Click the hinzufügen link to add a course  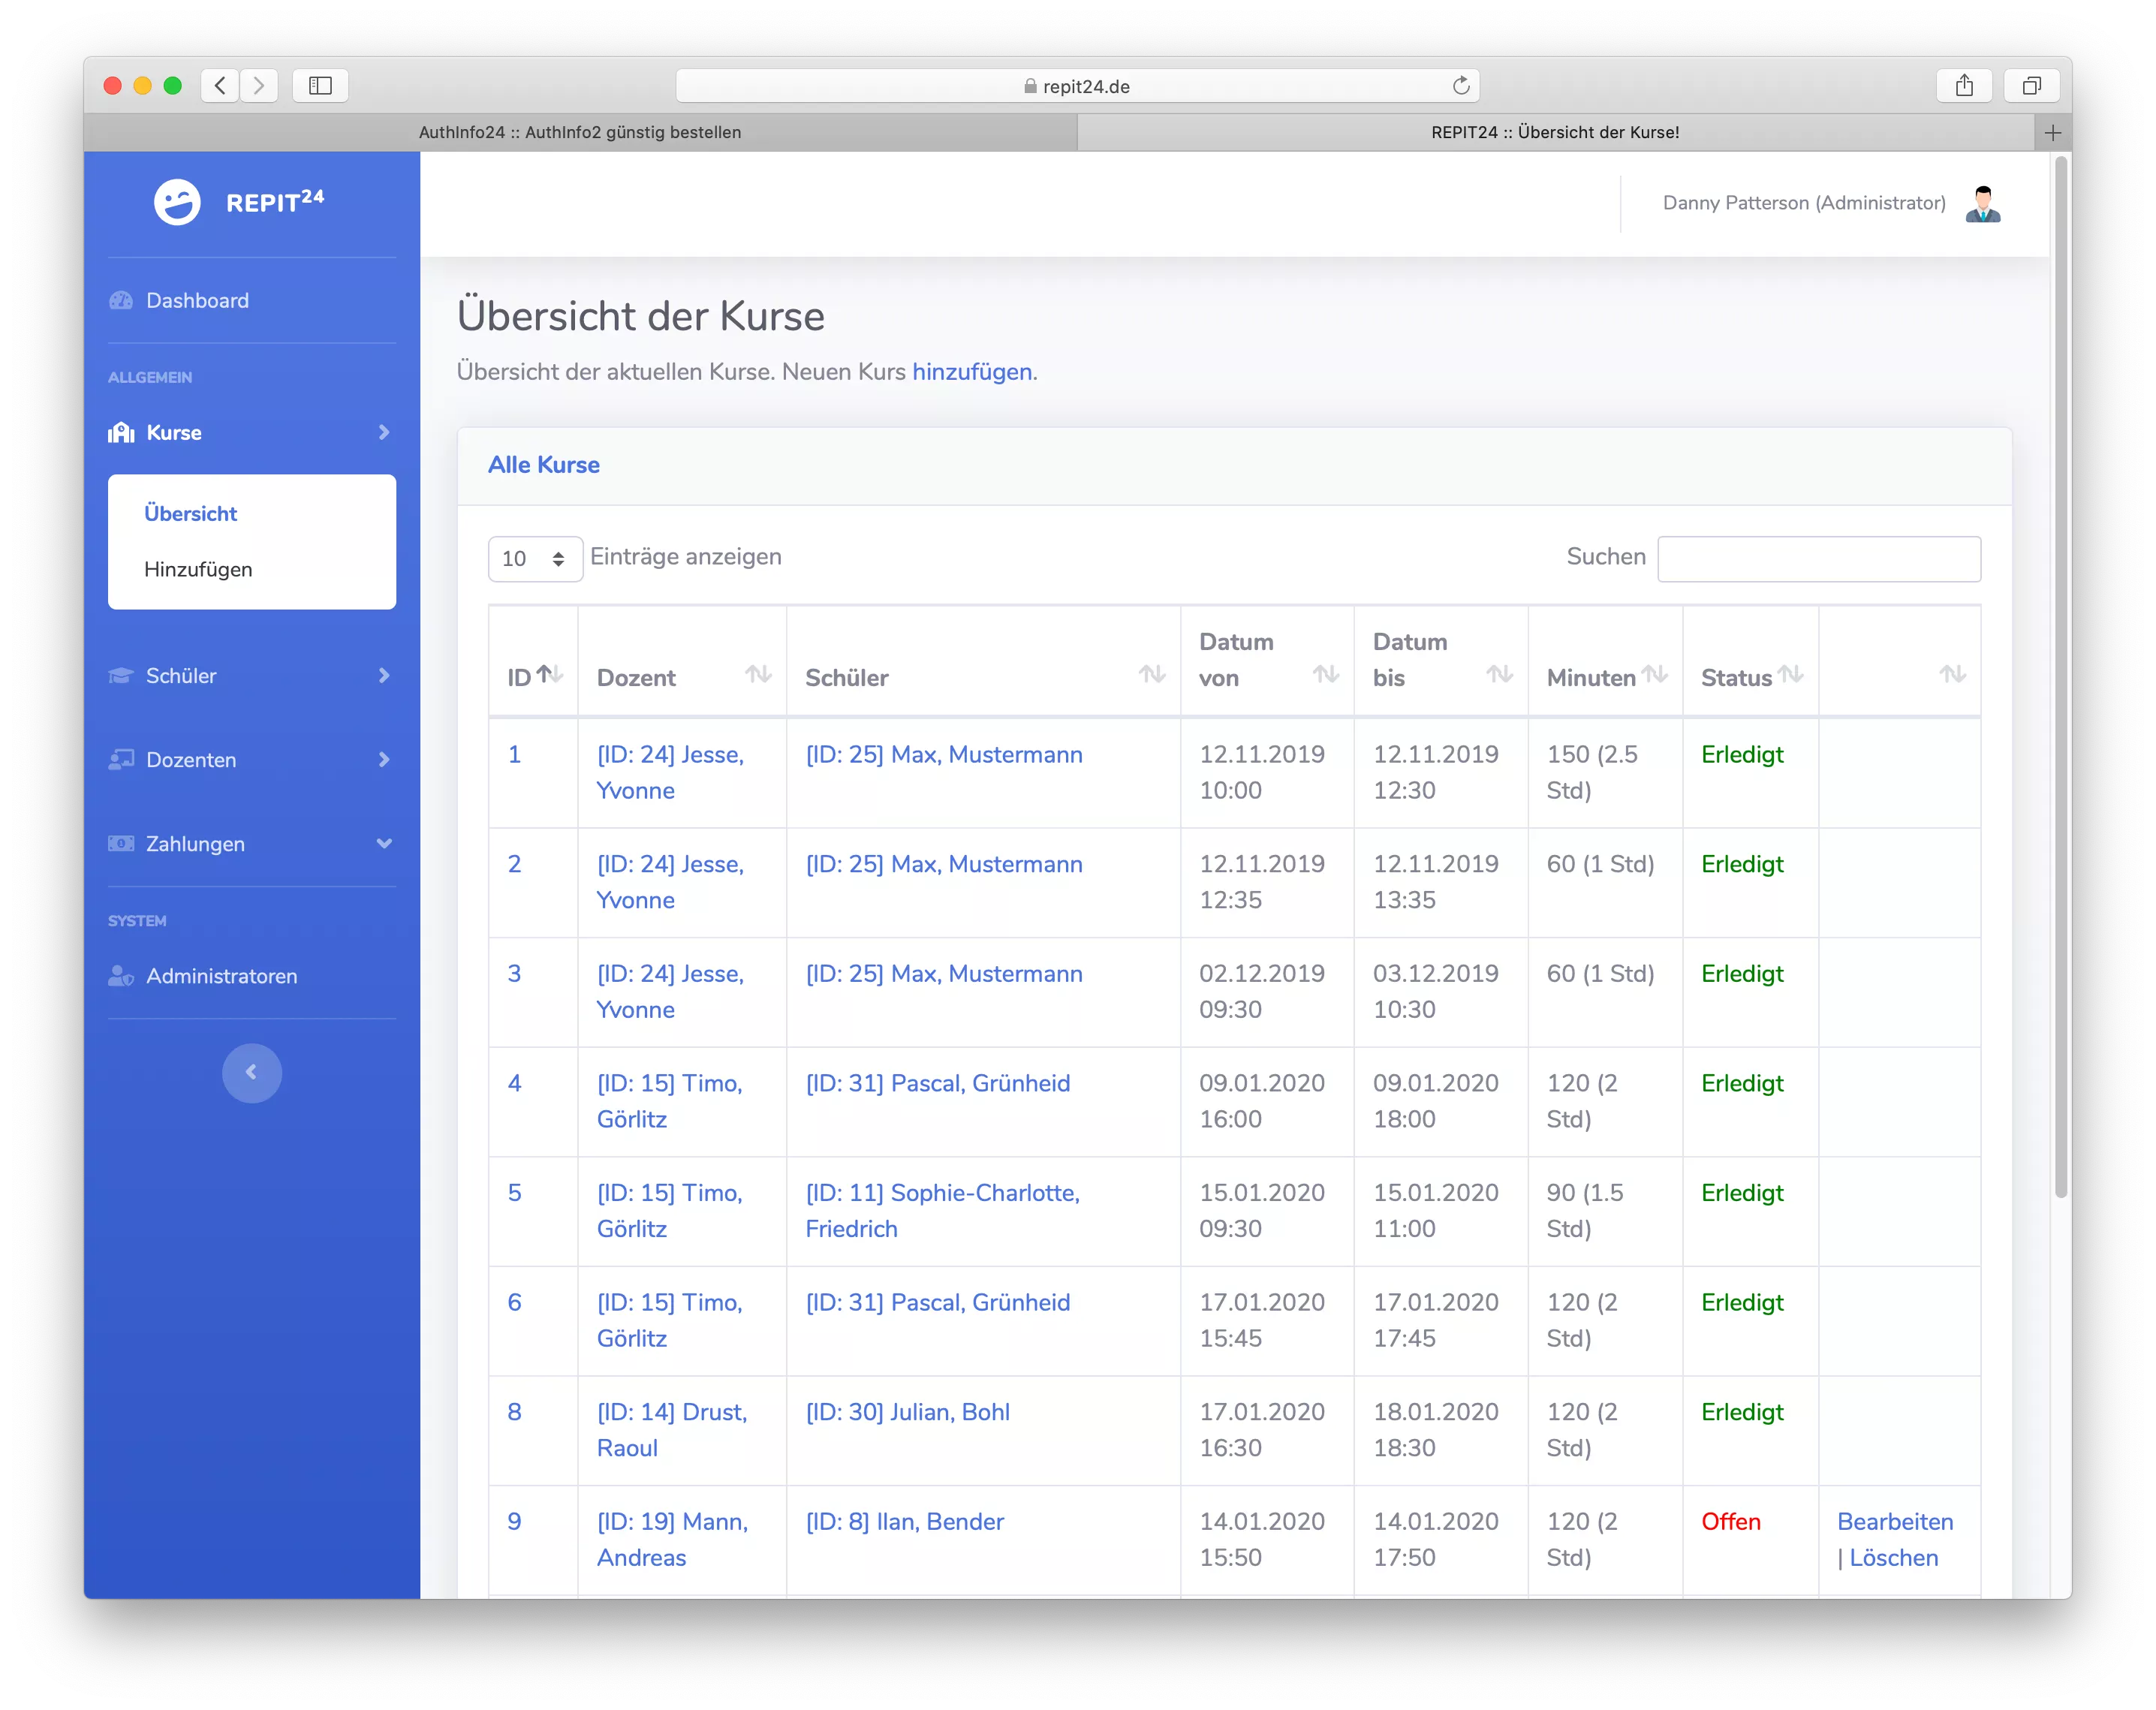click(971, 372)
